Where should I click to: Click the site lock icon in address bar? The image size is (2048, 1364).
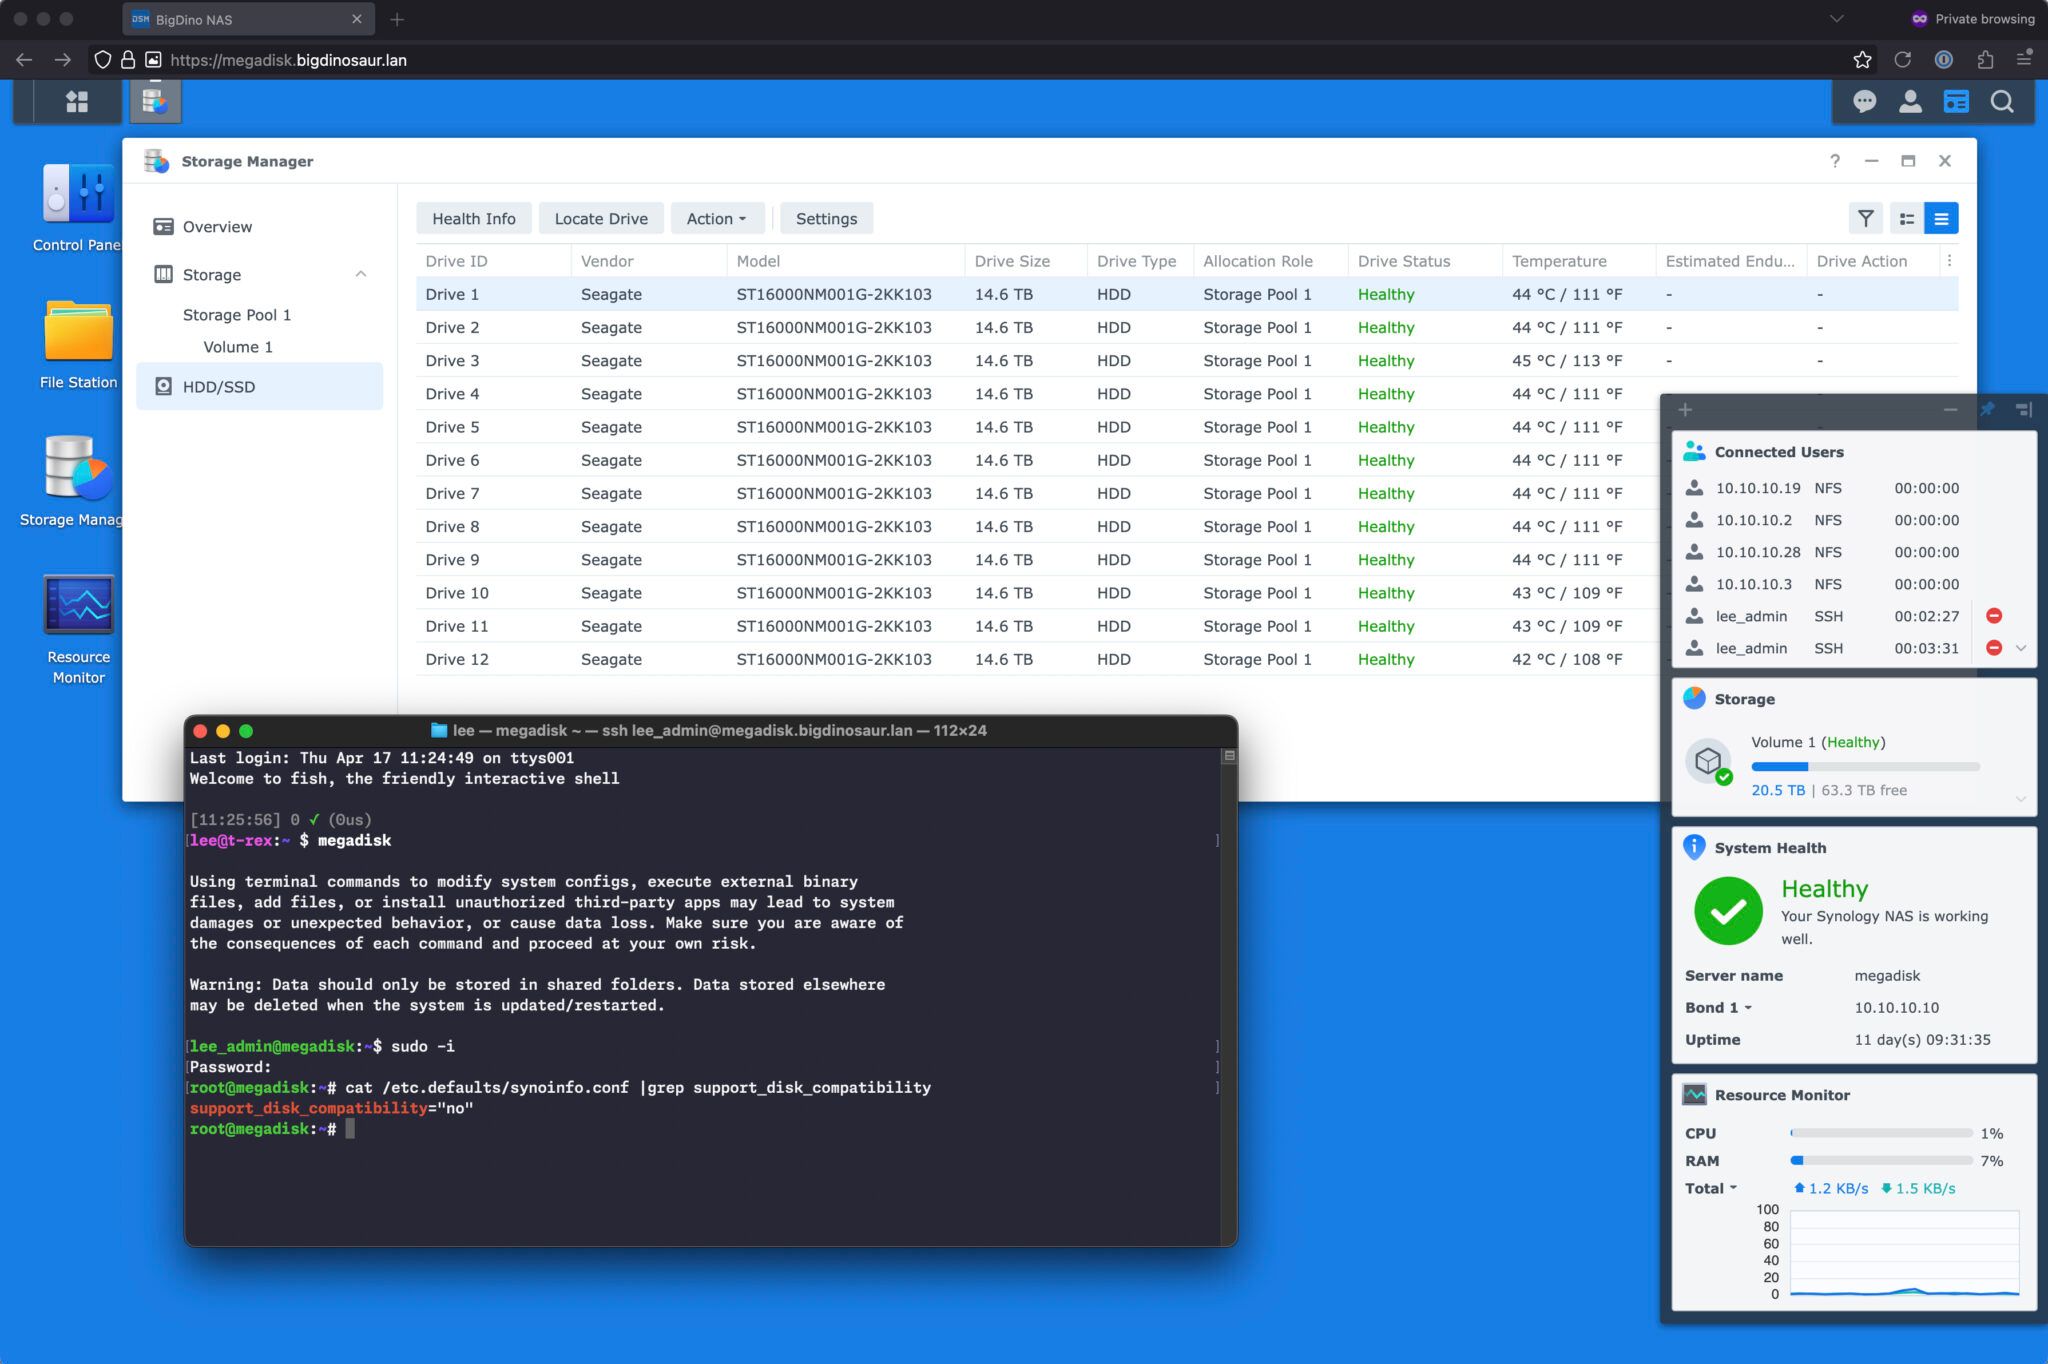(x=128, y=60)
